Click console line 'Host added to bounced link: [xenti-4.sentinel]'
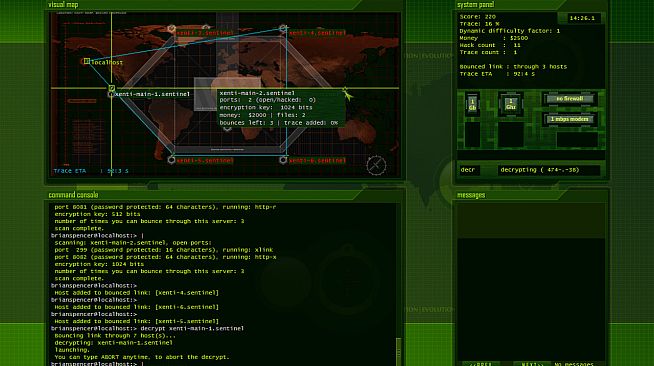This screenshot has width=654, height=366. (136, 293)
